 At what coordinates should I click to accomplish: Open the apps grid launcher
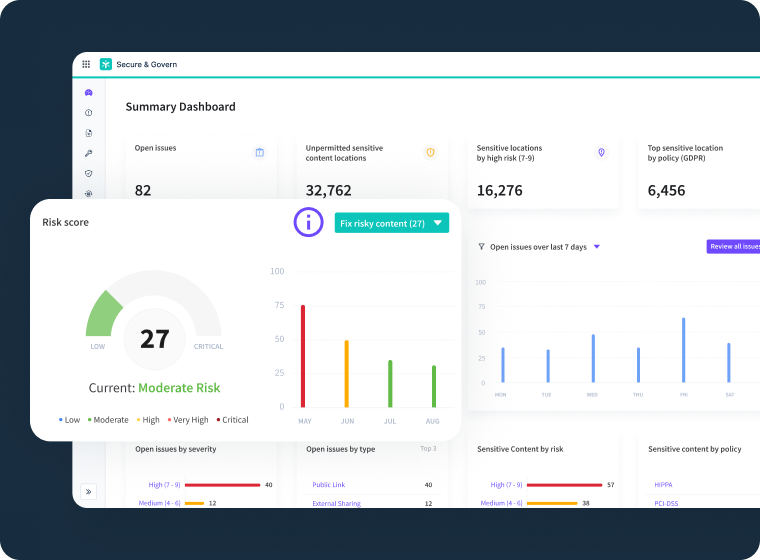[x=86, y=64]
